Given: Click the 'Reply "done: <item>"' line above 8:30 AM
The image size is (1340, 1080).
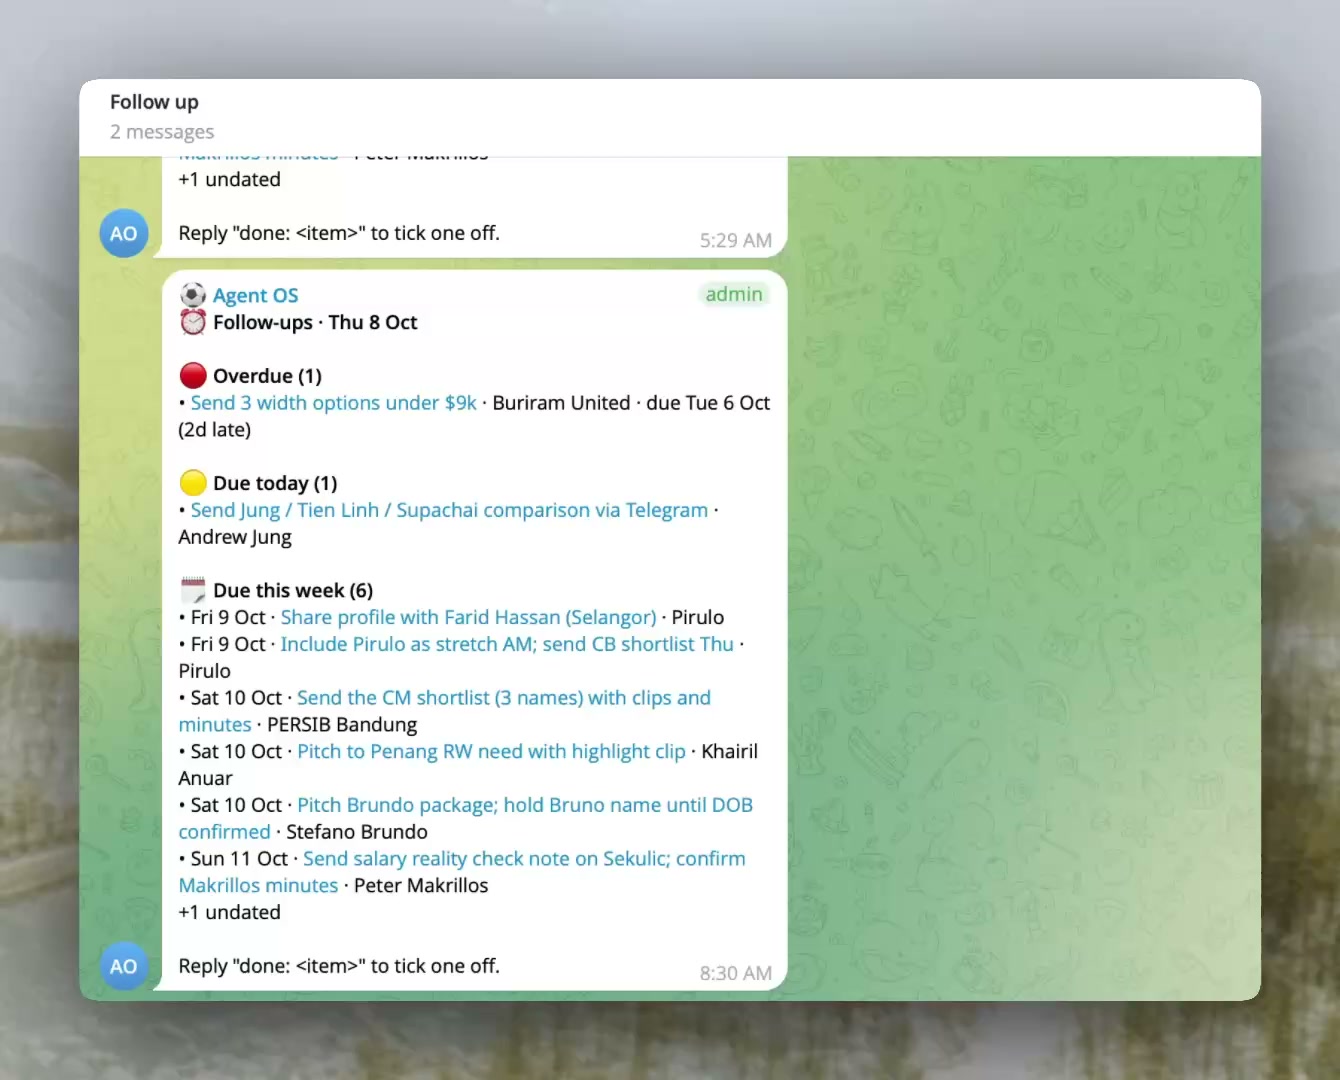Looking at the screenshot, I should pyautogui.click(x=339, y=966).
